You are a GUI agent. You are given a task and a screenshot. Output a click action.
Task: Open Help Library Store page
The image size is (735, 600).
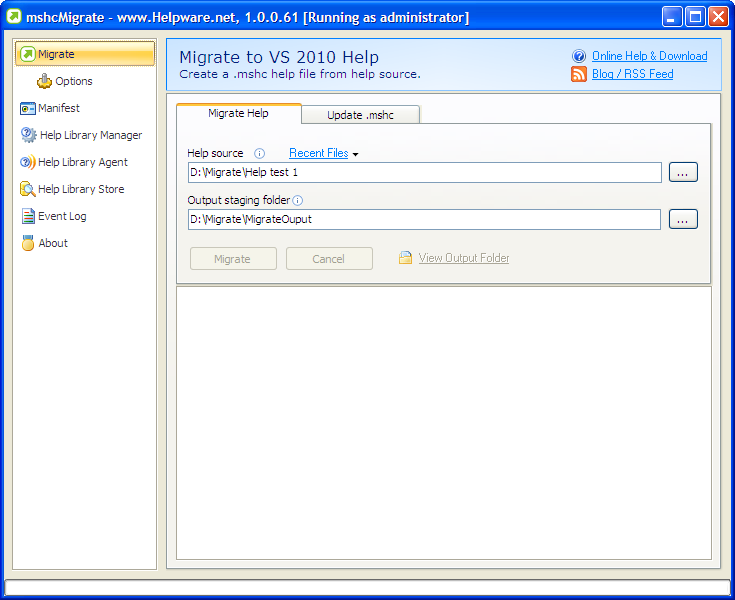81,189
